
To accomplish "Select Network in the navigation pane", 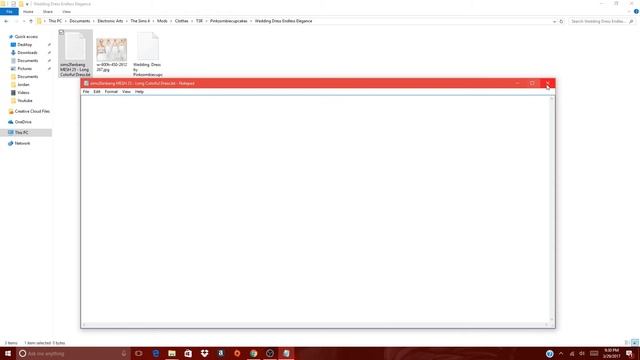I will 22,143.
